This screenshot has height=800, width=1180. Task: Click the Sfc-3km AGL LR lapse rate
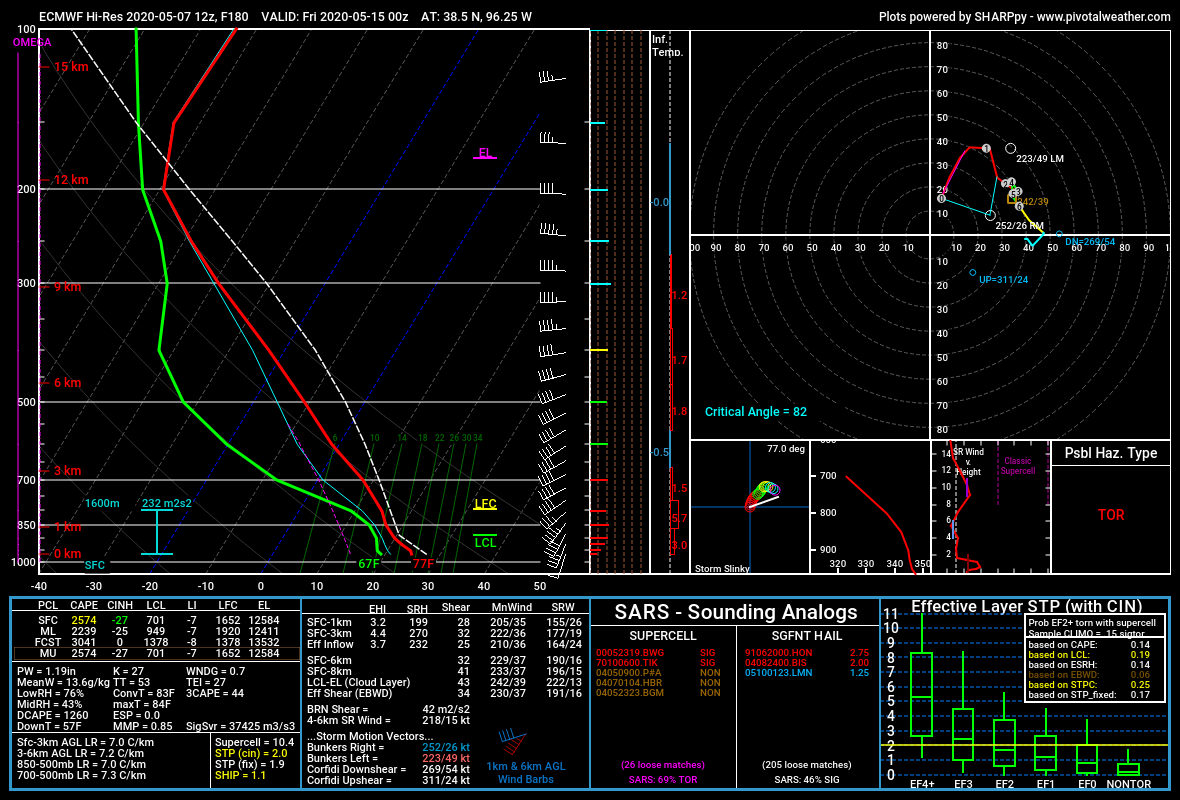tap(85, 743)
